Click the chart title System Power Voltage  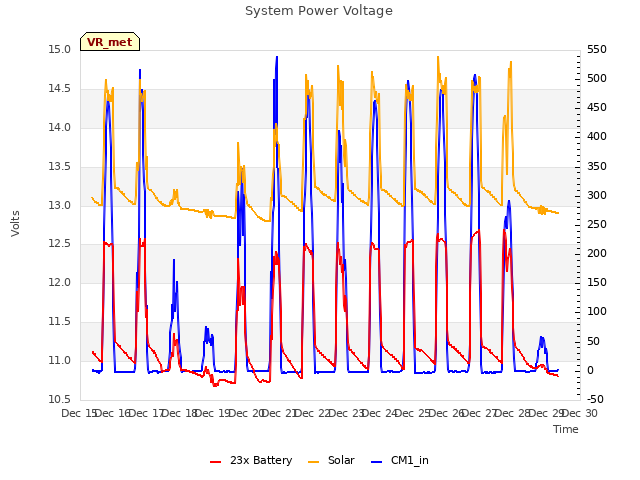coord(319,11)
